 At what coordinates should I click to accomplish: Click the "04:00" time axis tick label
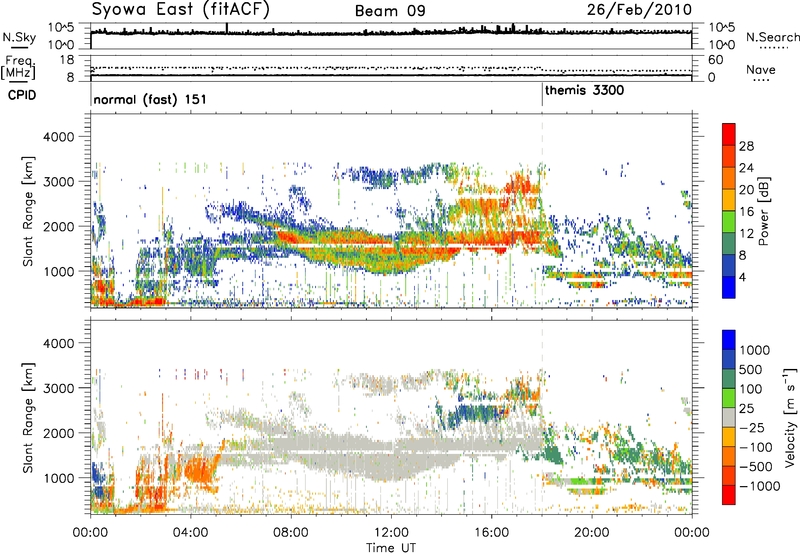pos(190,533)
